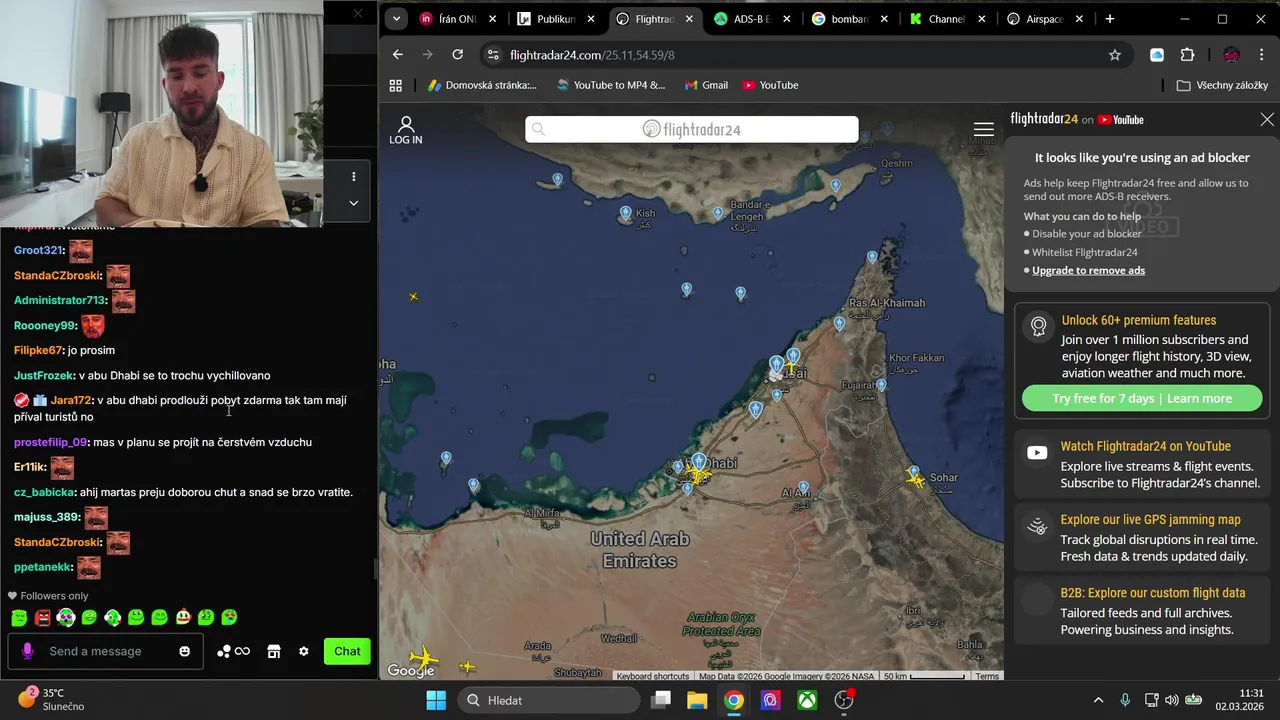Screen dimensions: 1280x720
Task: Close the ad blocker side panel
Action: point(1267,119)
